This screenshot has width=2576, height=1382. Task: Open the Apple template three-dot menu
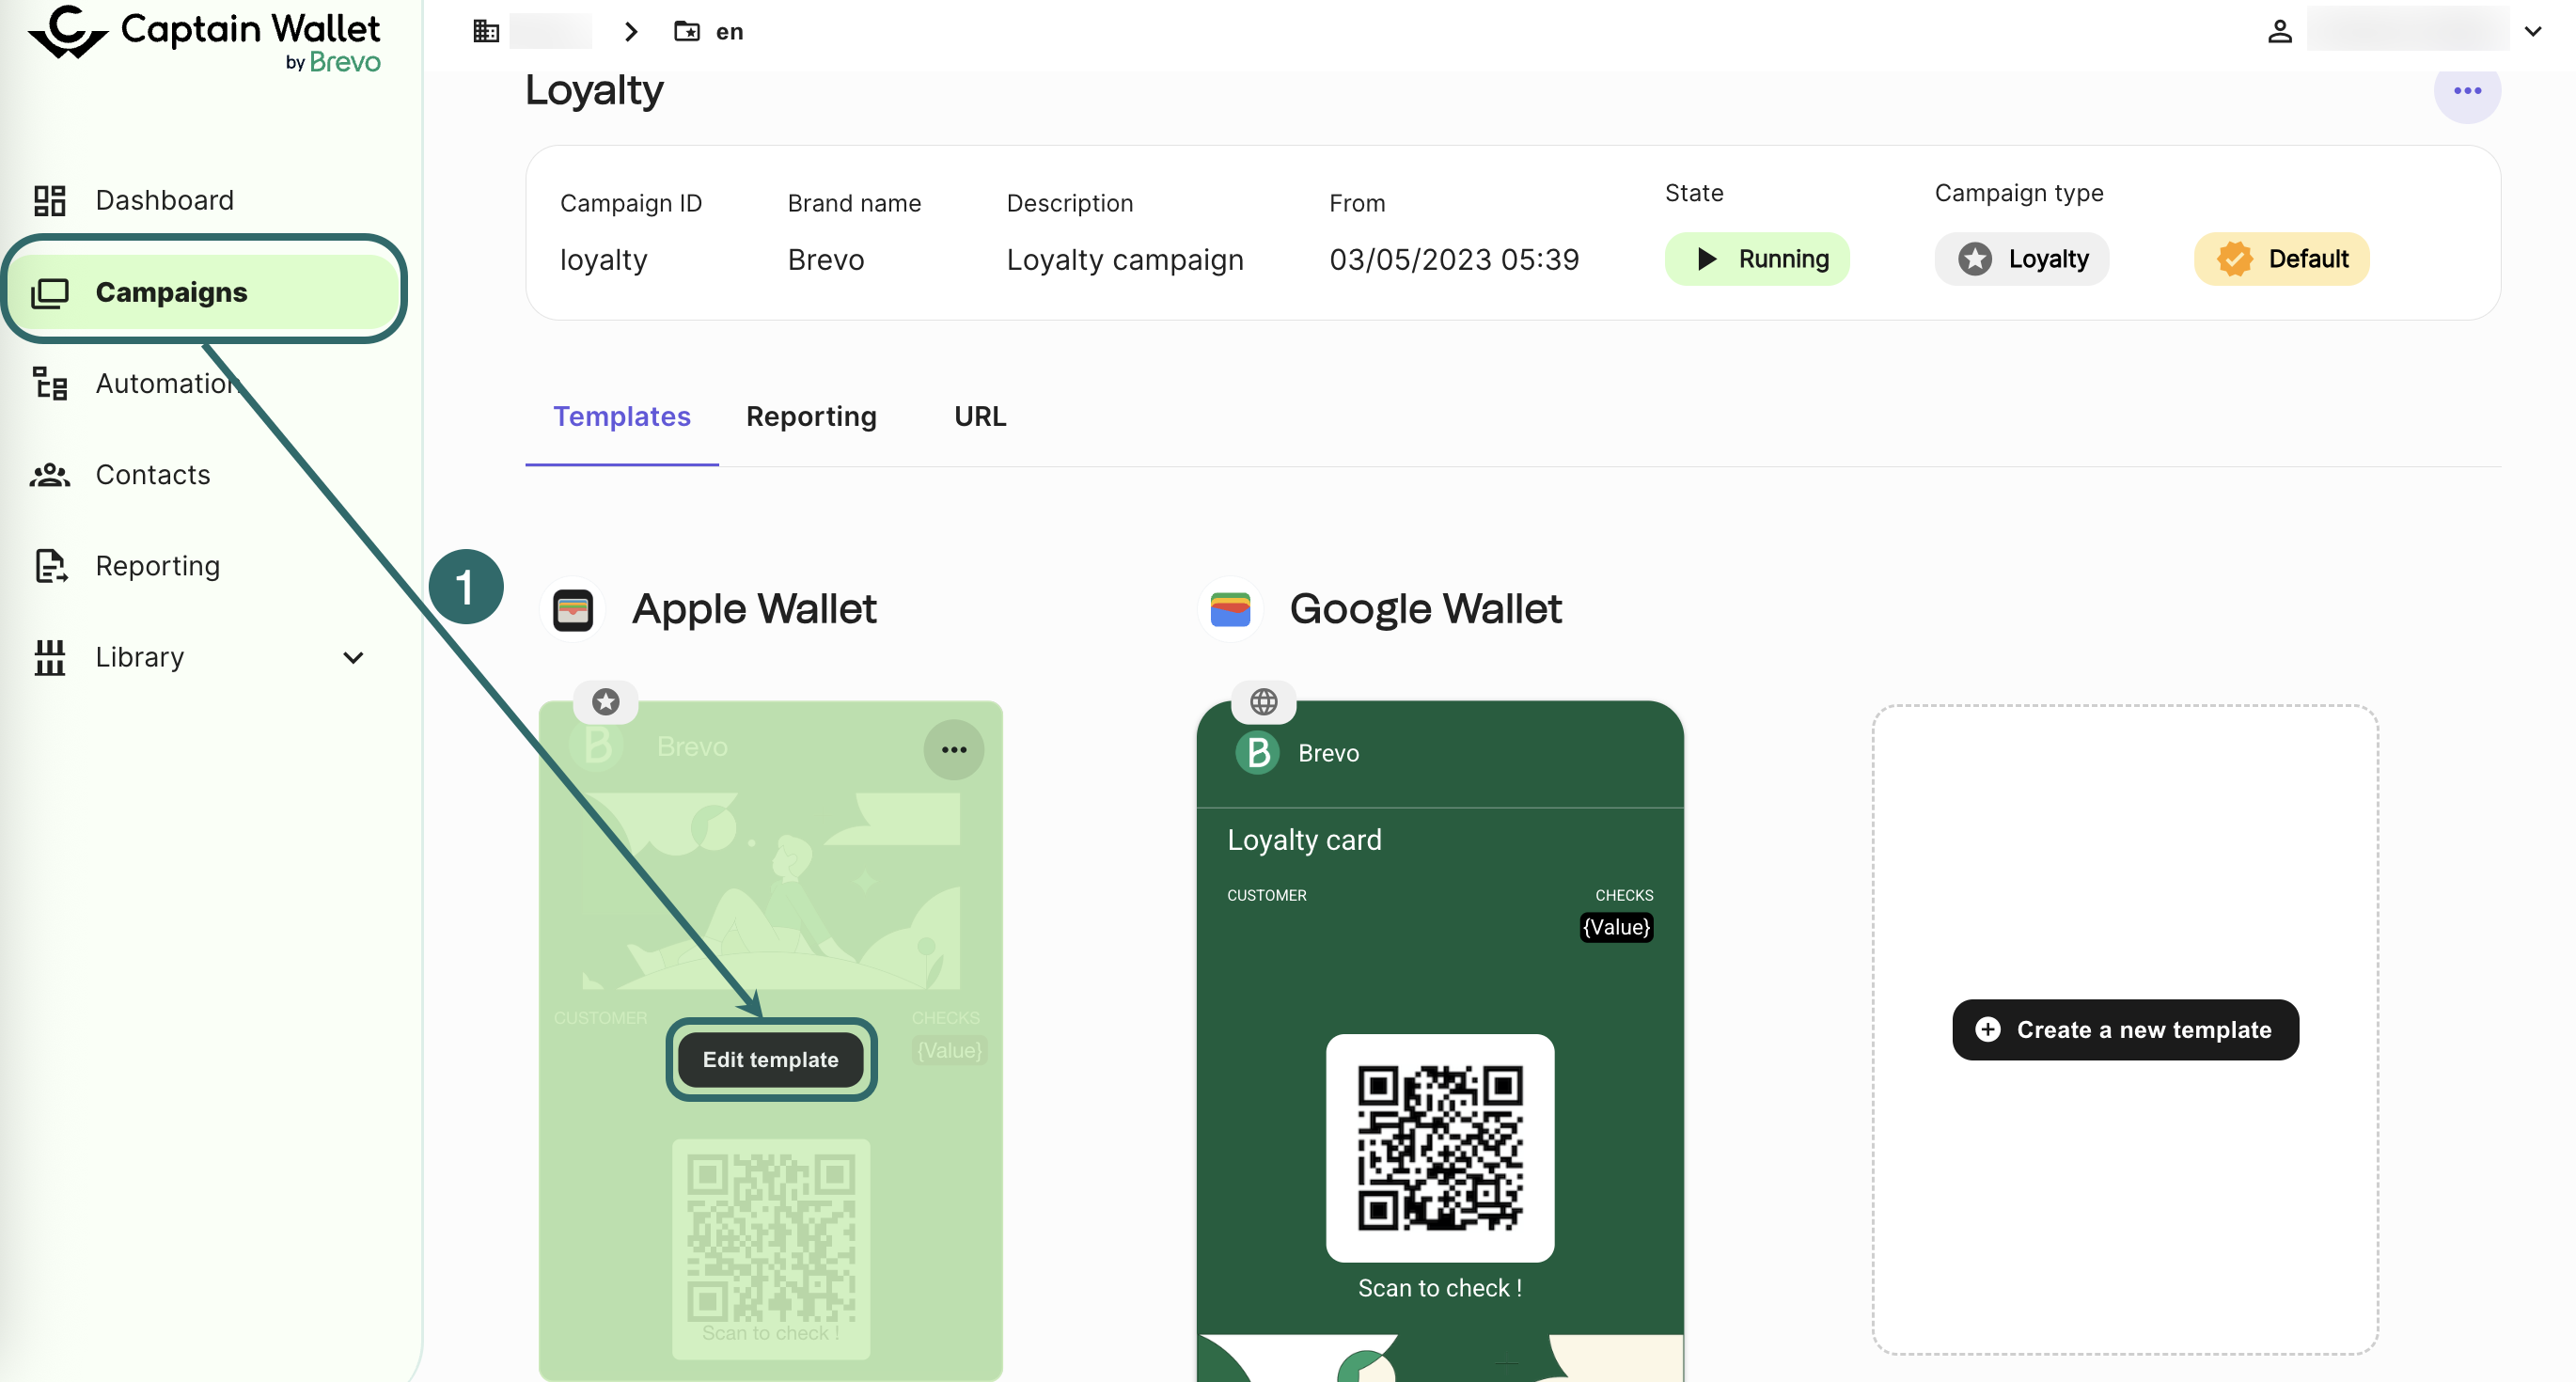pyautogui.click(x=953, y=750)
